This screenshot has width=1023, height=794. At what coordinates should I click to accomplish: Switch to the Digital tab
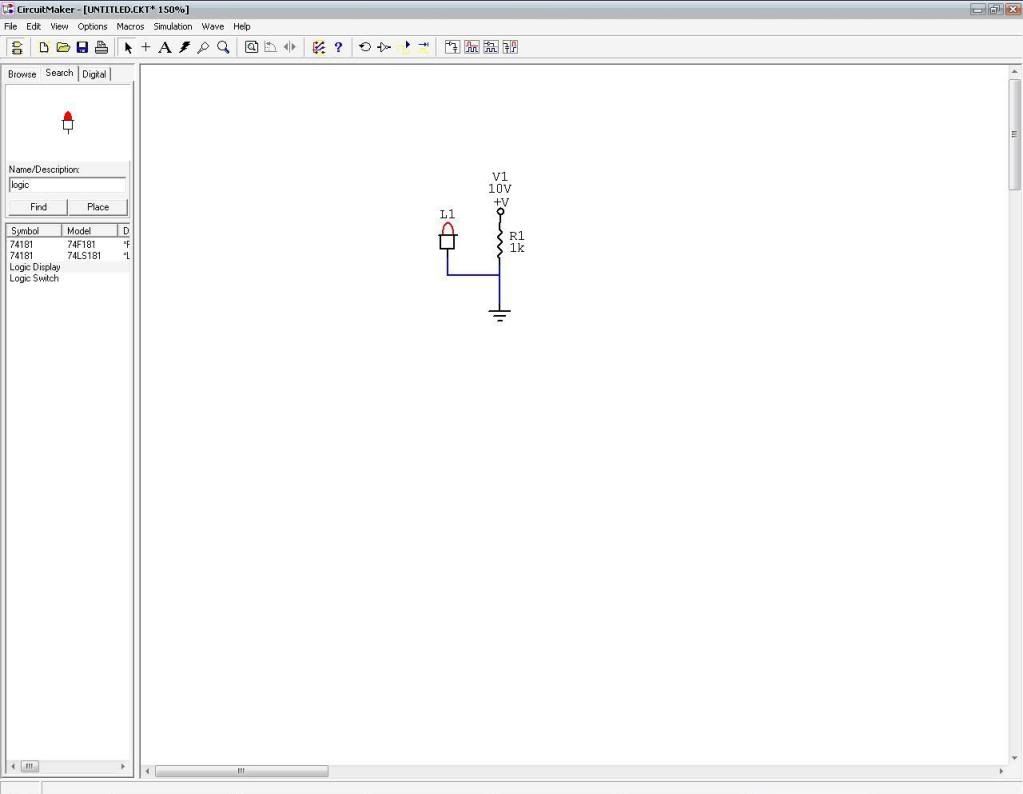pos(94,73)
